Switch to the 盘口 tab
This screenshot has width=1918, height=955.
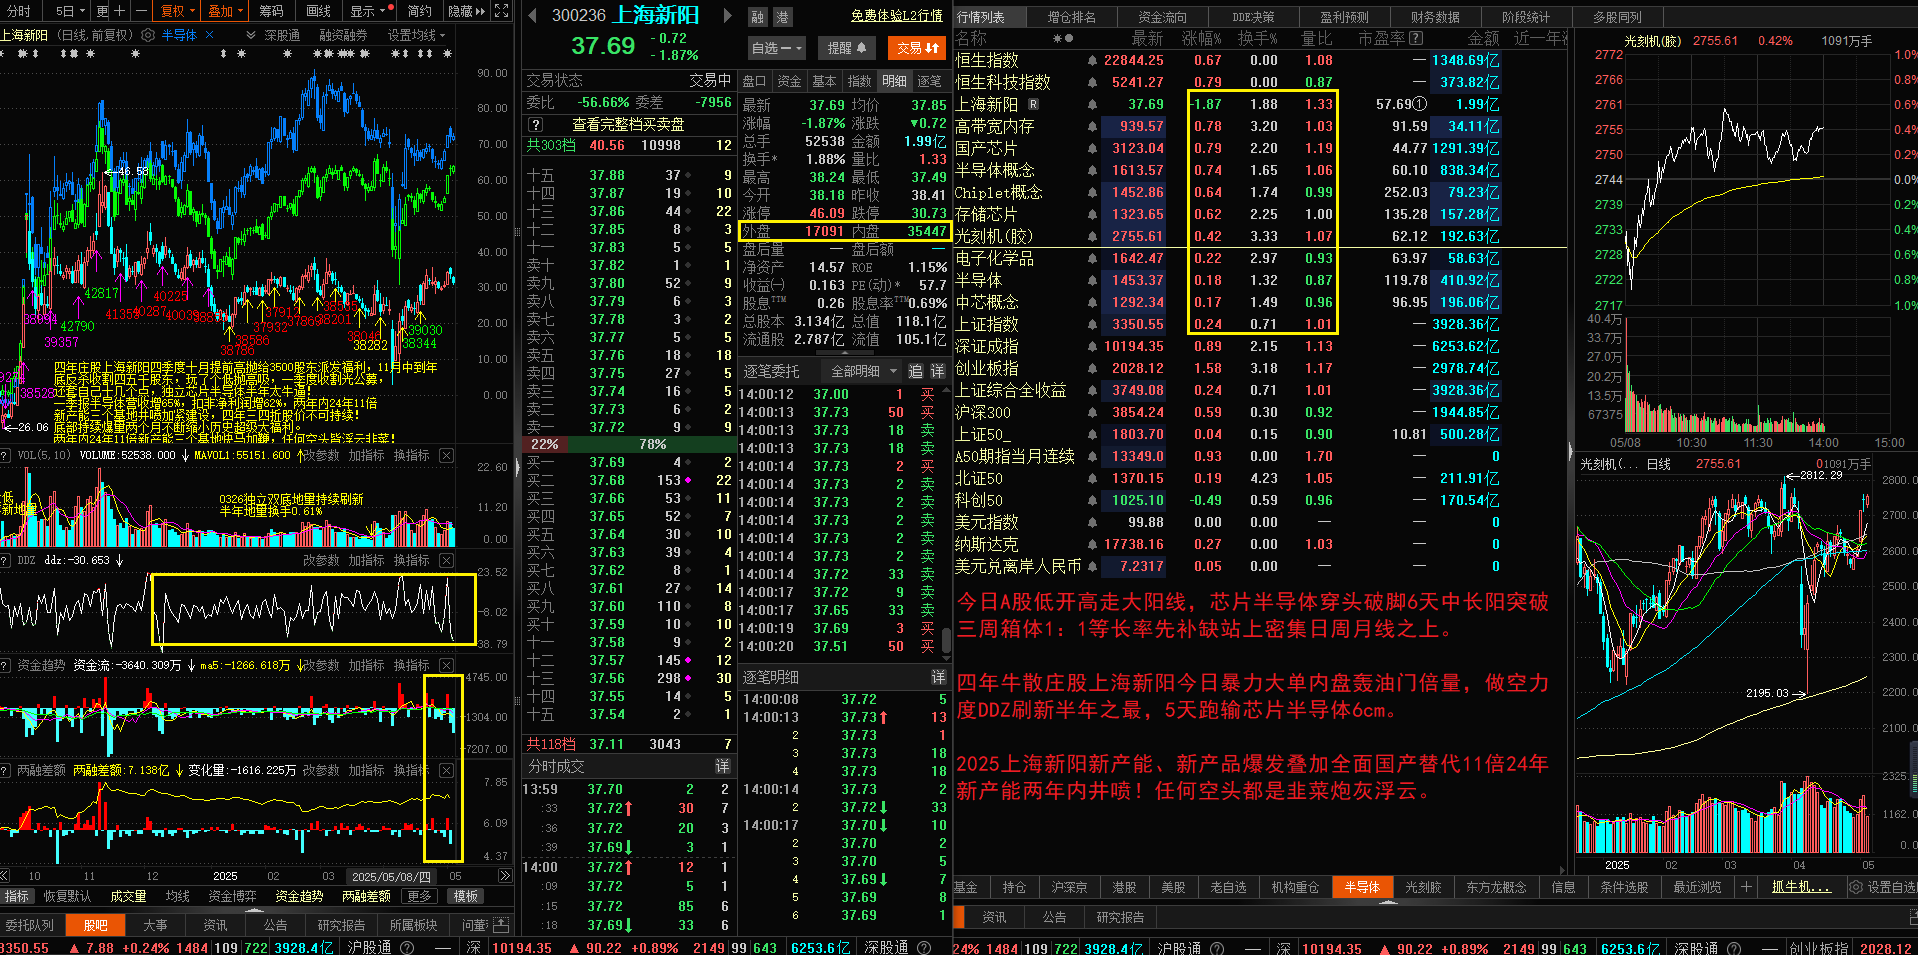pyautogui.click(x=754, y=81)
